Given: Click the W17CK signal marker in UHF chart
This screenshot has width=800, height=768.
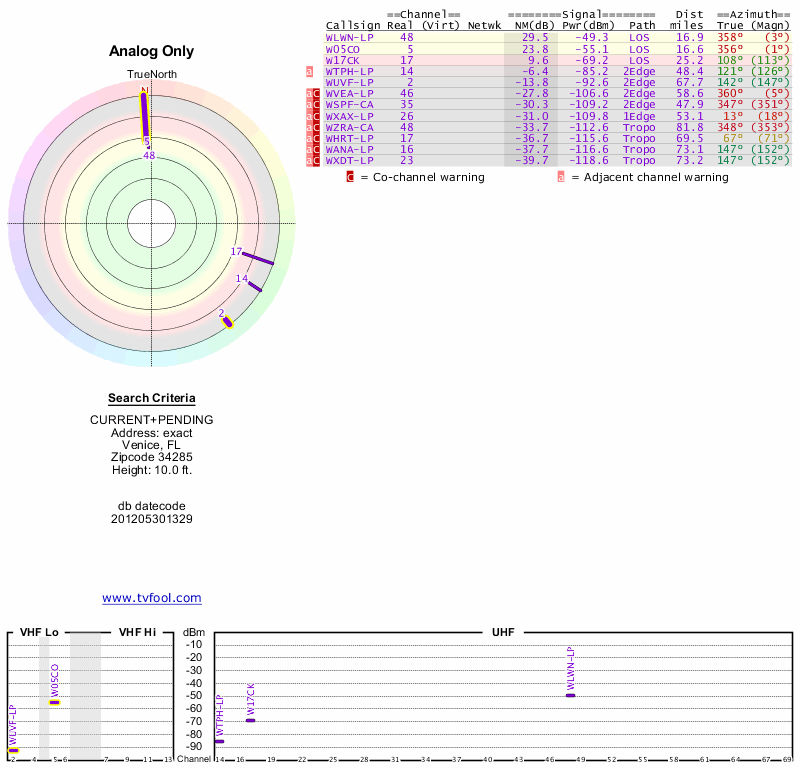Looking at the screenshot, I should click(251, 721).
